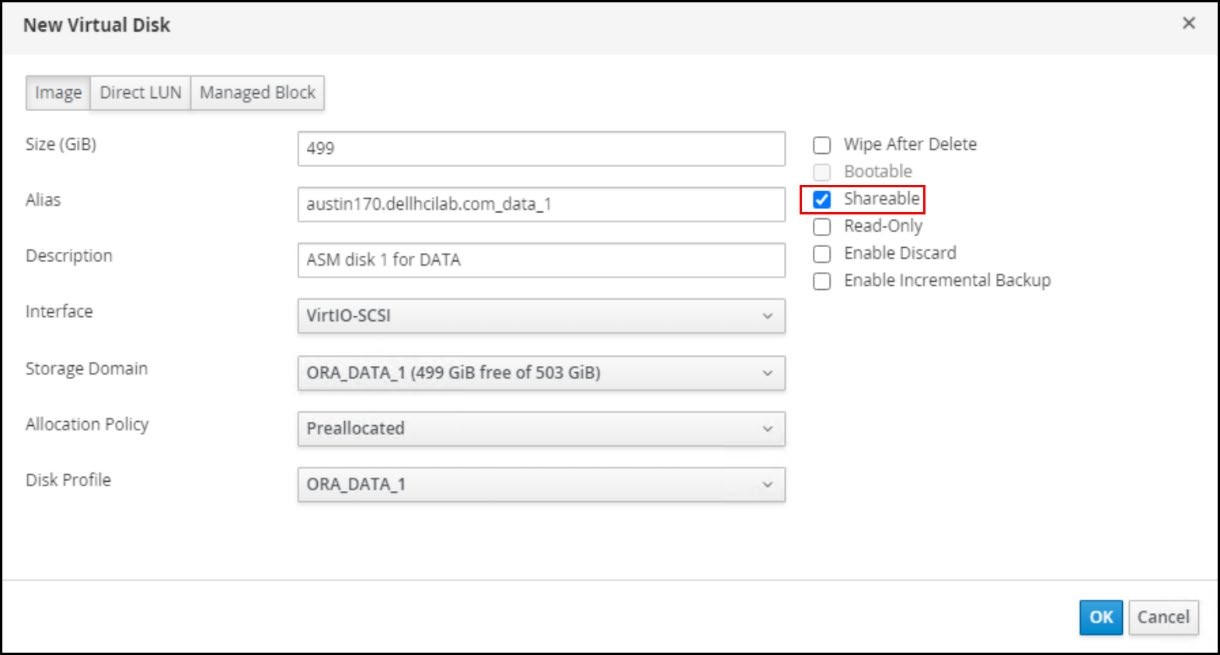Enable the Read-Only option

822,225
